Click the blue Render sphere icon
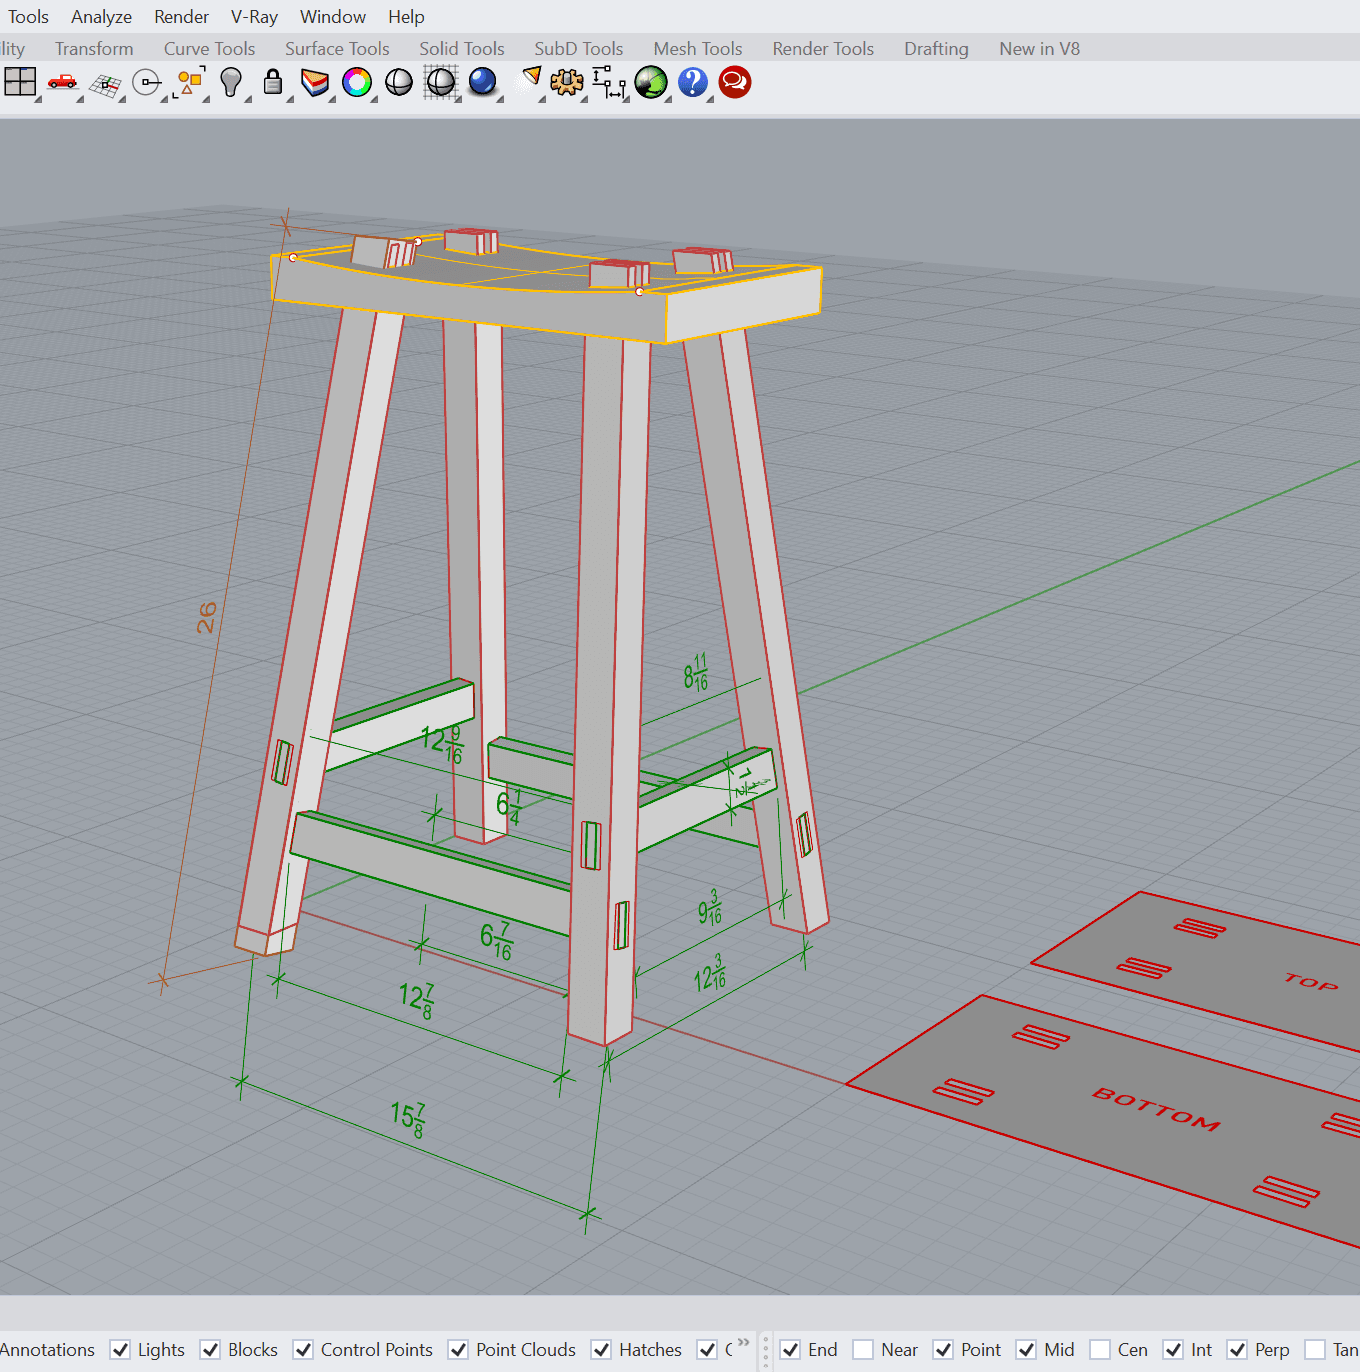Viewport: 1360px width, 1372px height. click(483, 82)
